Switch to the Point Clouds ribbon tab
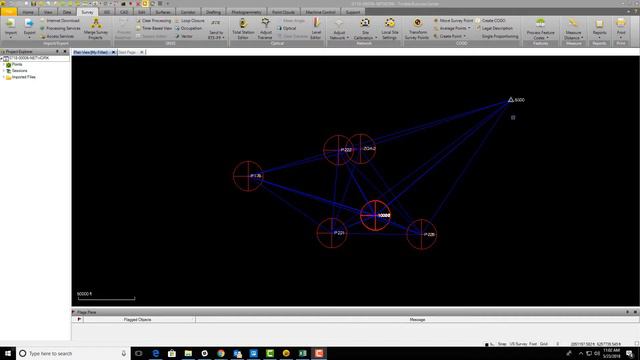 (283, 12)
